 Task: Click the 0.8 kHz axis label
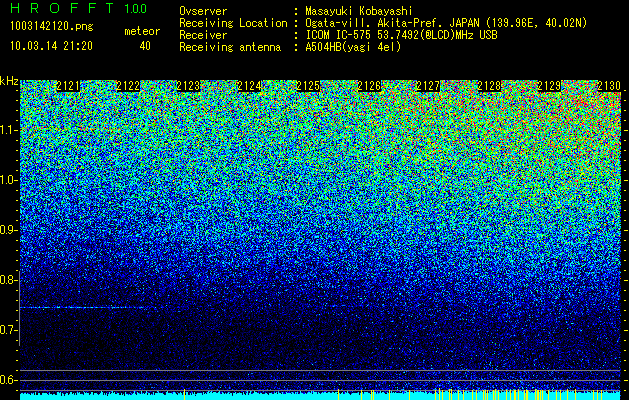9,280
